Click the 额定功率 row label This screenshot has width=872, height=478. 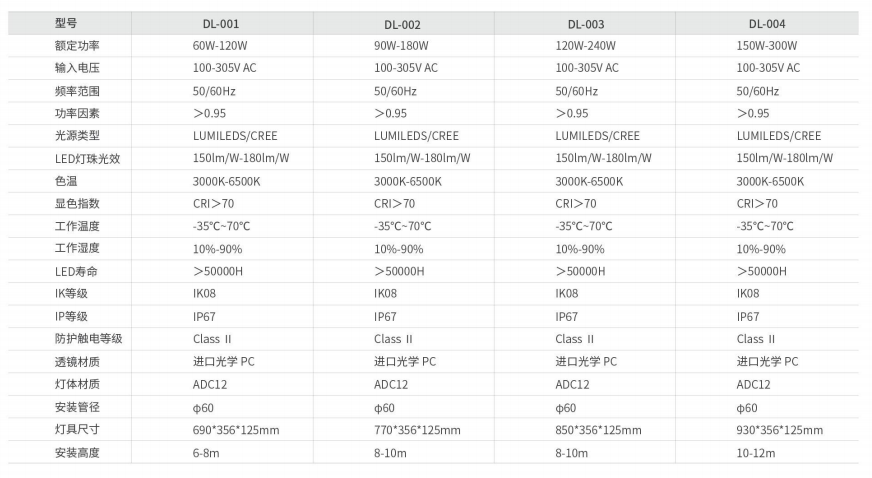(x=77, y=46)
